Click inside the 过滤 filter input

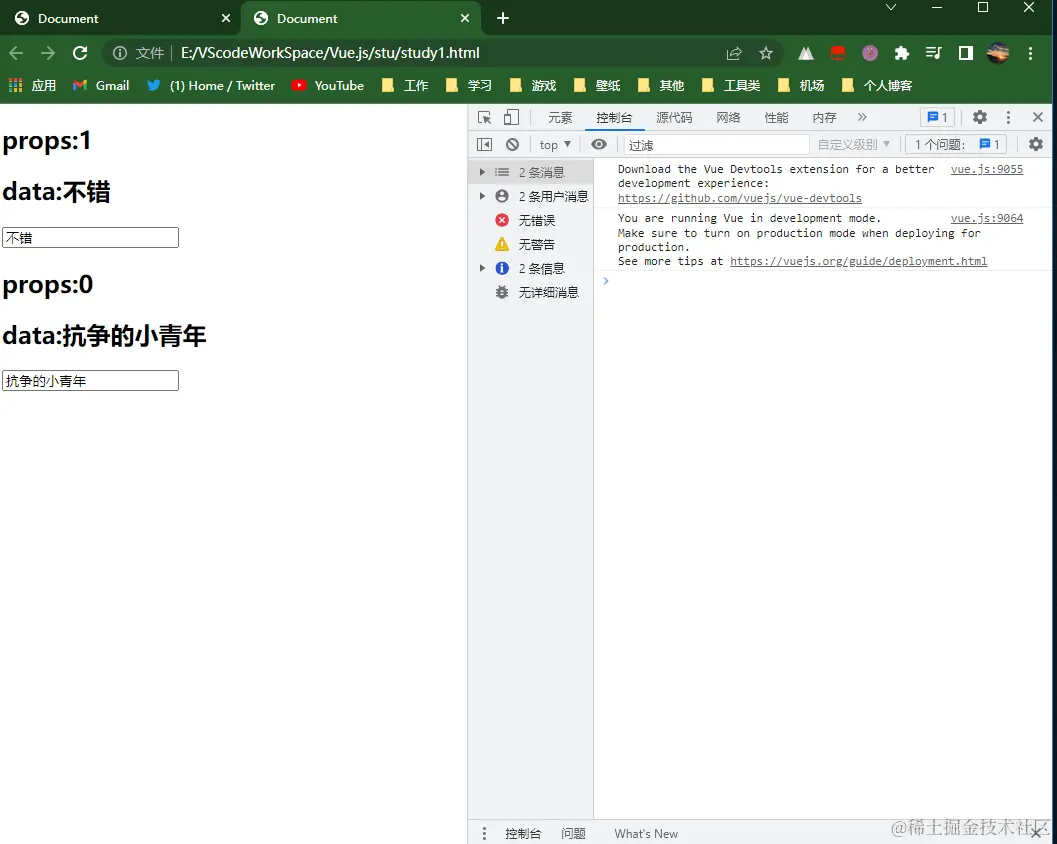point(715,144)
